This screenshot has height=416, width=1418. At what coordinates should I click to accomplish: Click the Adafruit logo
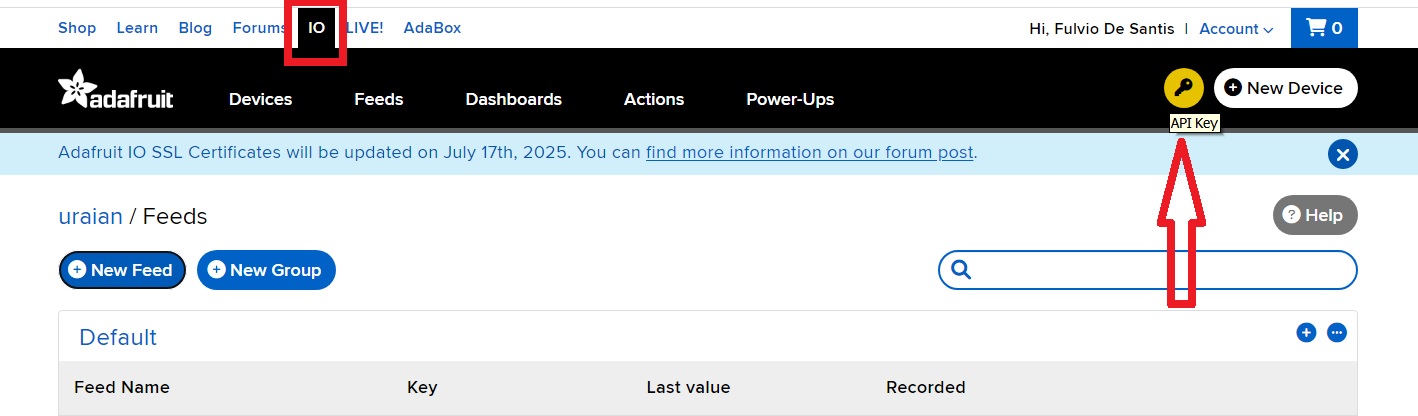116,90
